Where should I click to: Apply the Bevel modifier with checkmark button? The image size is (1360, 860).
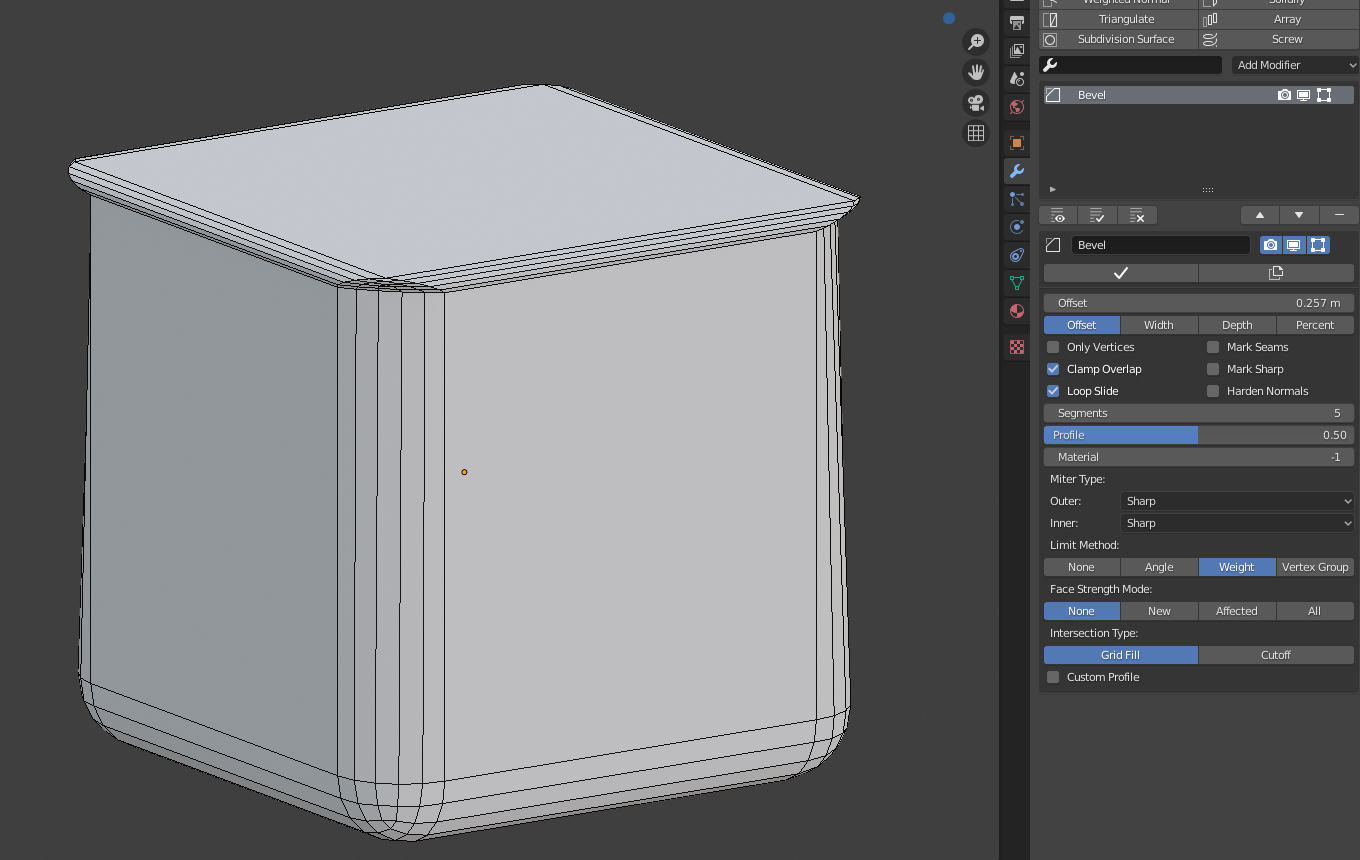[x=1121, y=273]
